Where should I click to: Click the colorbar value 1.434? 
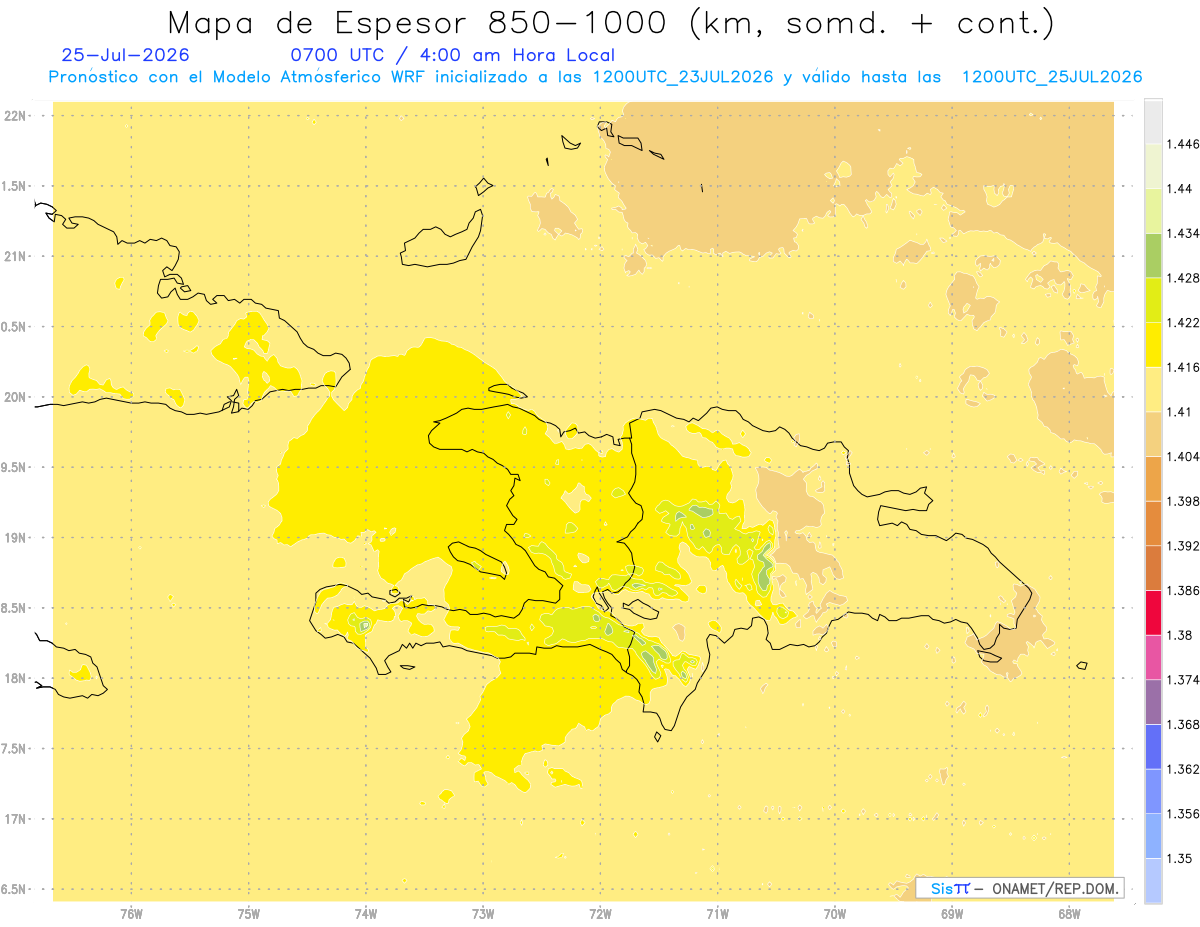pos(1182,233)
